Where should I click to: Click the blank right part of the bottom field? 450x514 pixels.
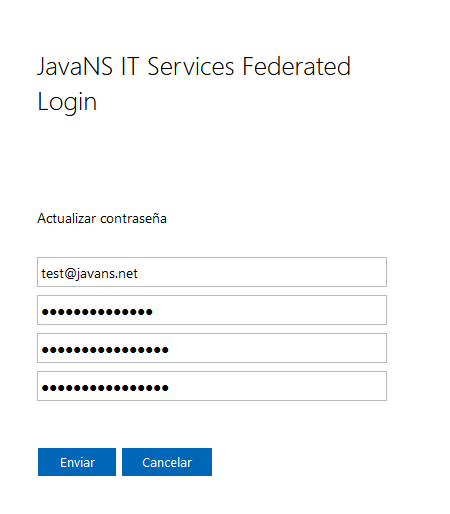[280, 386]
